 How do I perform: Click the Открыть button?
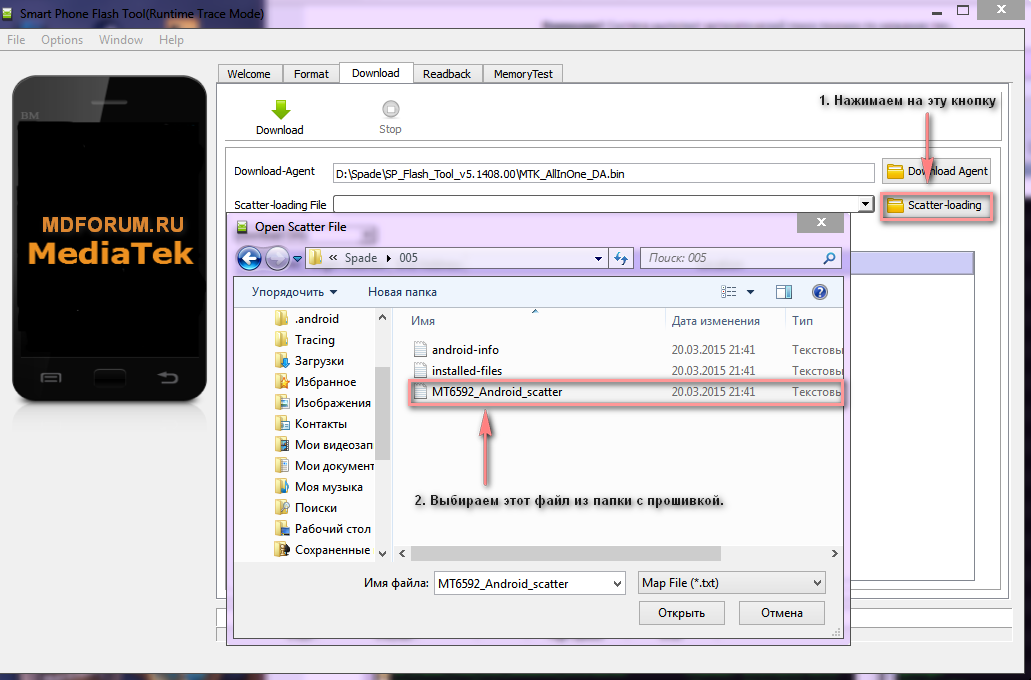(x=681, y=613)
